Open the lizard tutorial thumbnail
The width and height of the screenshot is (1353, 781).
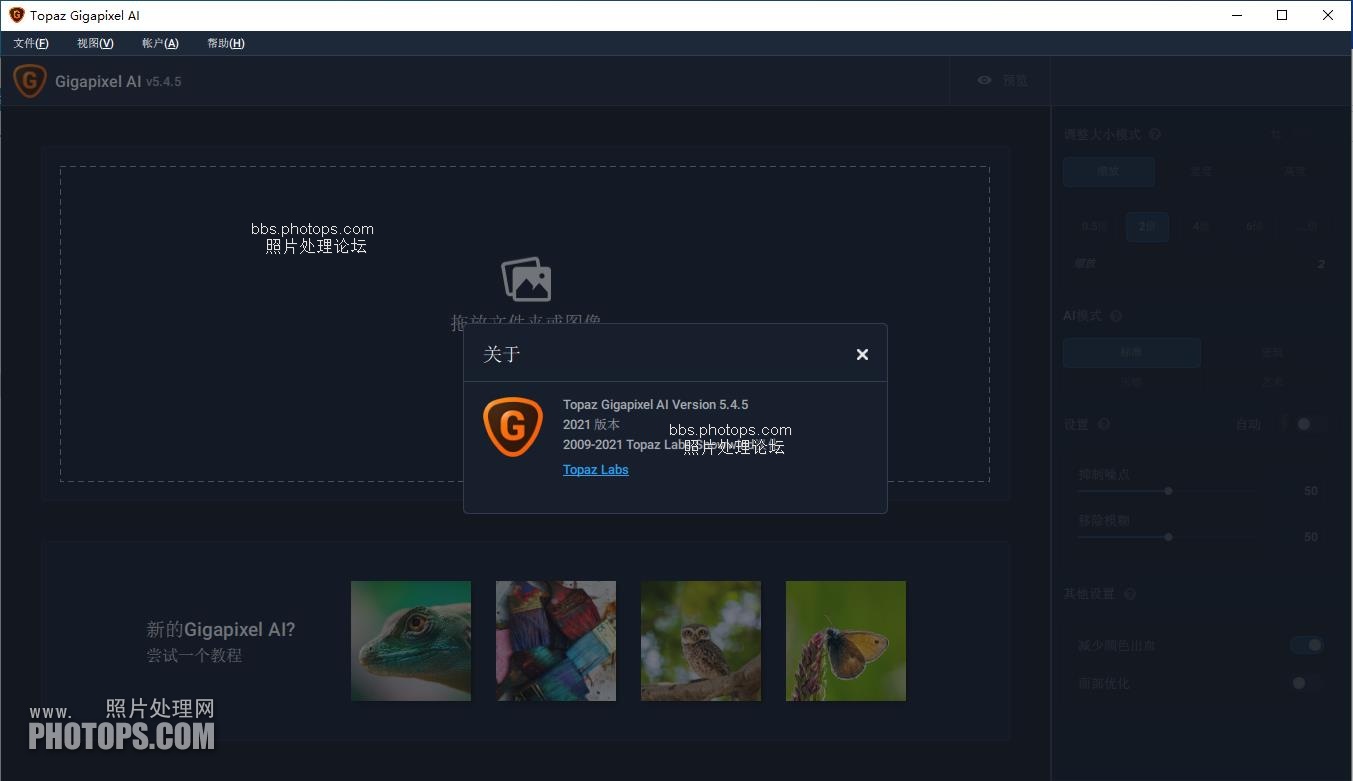coord(411,641)
